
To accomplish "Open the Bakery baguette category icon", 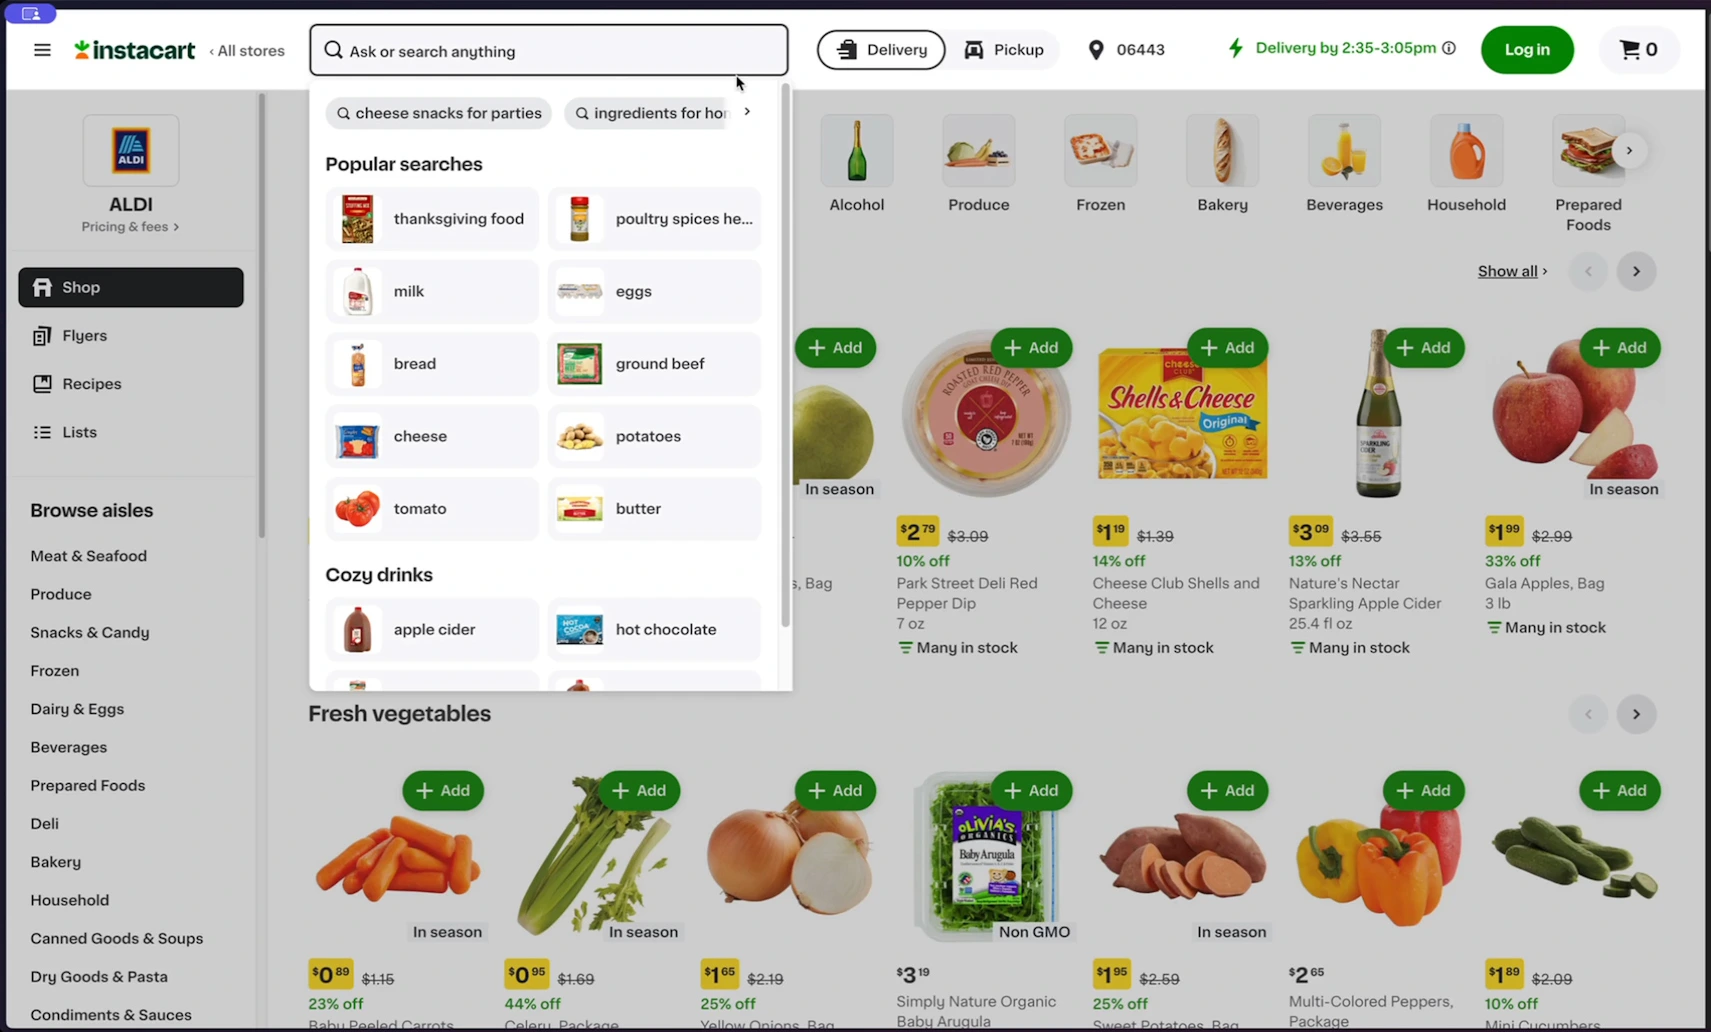I will (1222, 151).
